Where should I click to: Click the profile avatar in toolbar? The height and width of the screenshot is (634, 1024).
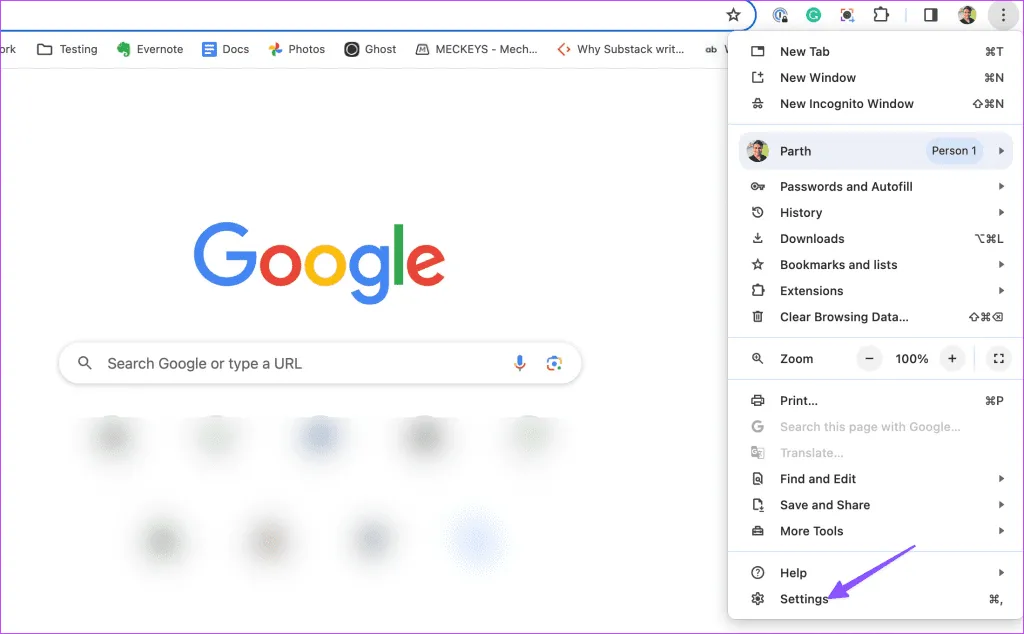[966, 15]
